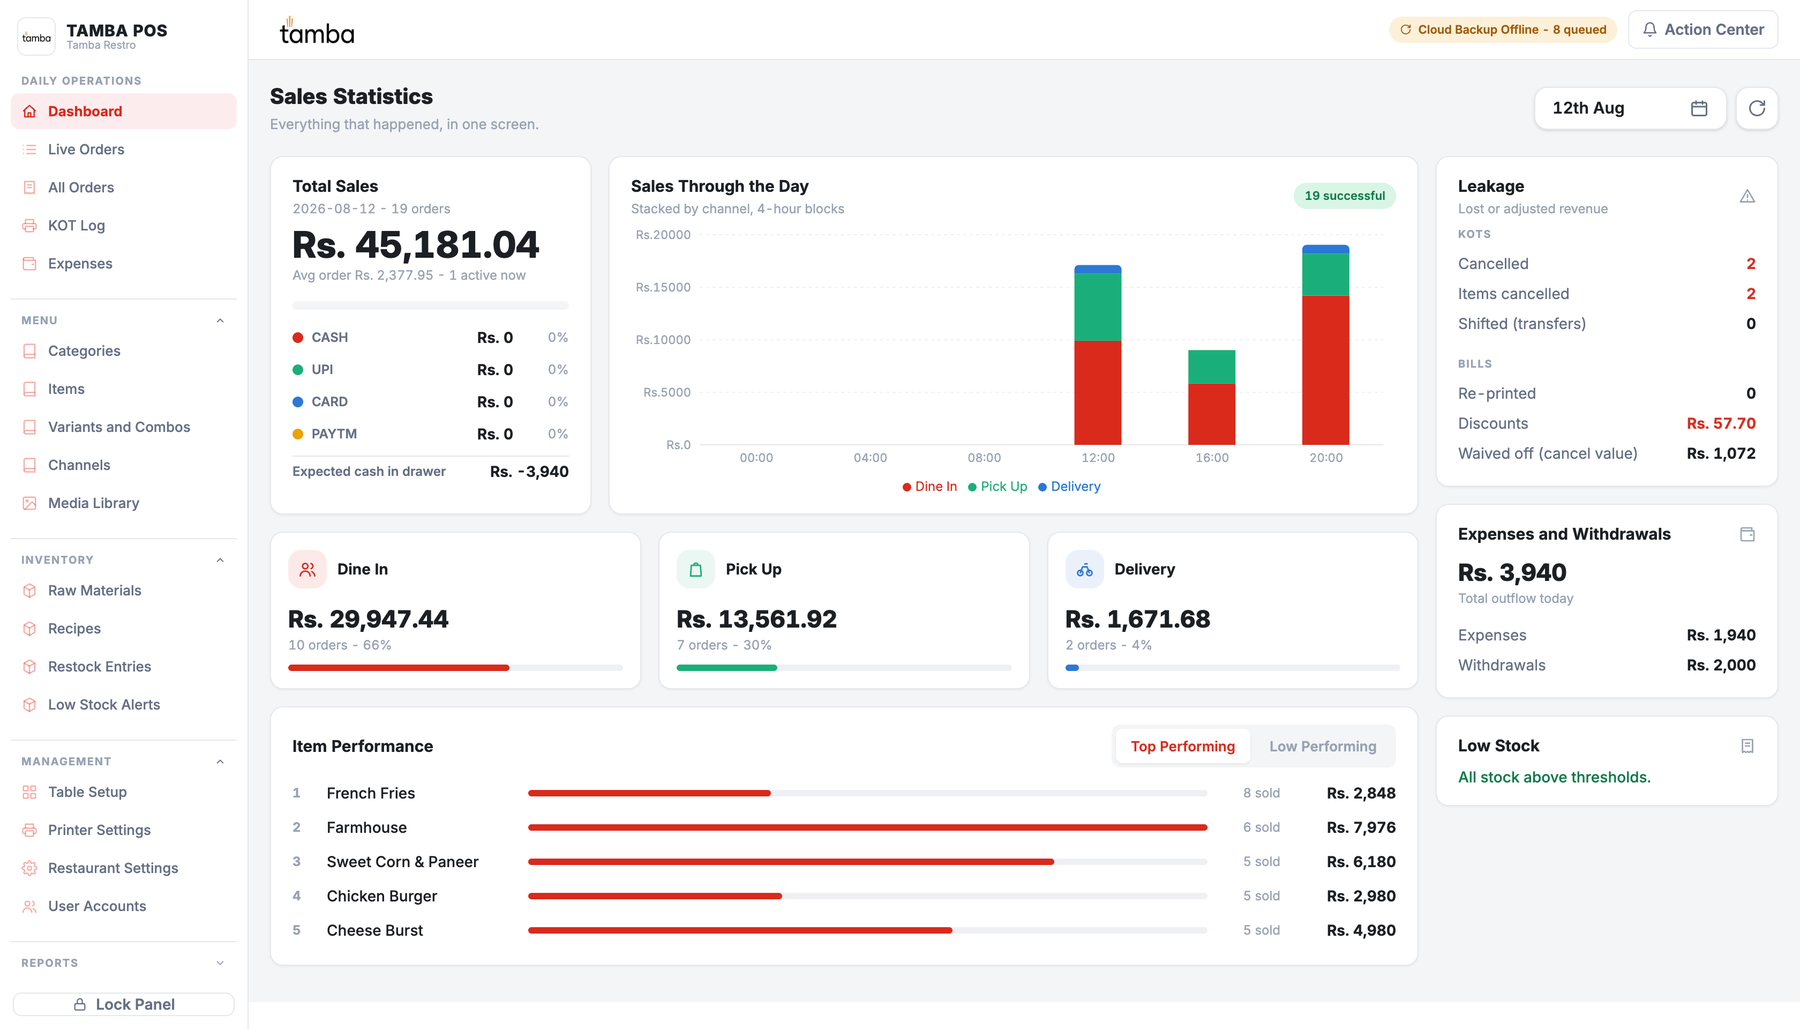This screenshot has width=1800, height=1029.
Task: Click the Cloud Backup Offline status badge
Action: click(x=1503, y=30)
